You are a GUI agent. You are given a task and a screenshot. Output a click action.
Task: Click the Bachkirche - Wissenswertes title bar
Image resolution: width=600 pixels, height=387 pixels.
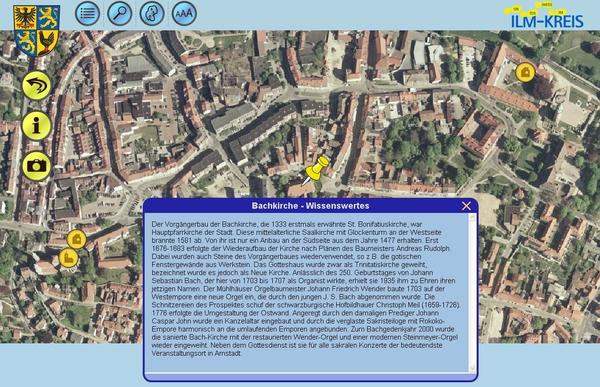pos(310,206)
